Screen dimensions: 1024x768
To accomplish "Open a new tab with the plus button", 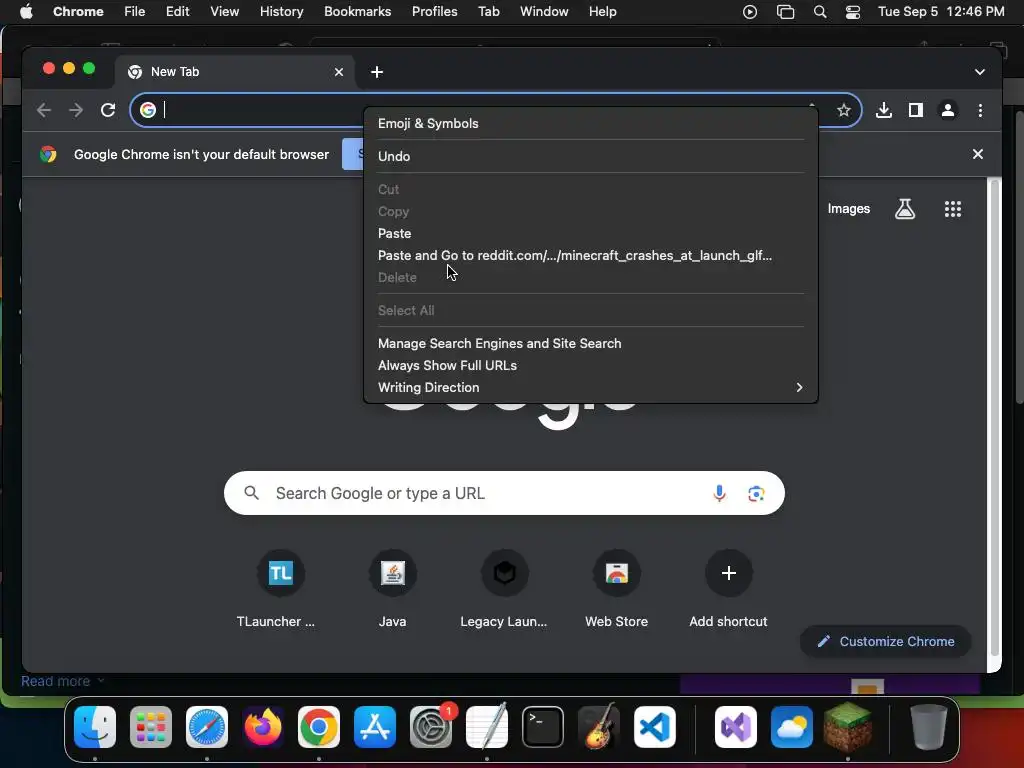I will click(377, 72).
